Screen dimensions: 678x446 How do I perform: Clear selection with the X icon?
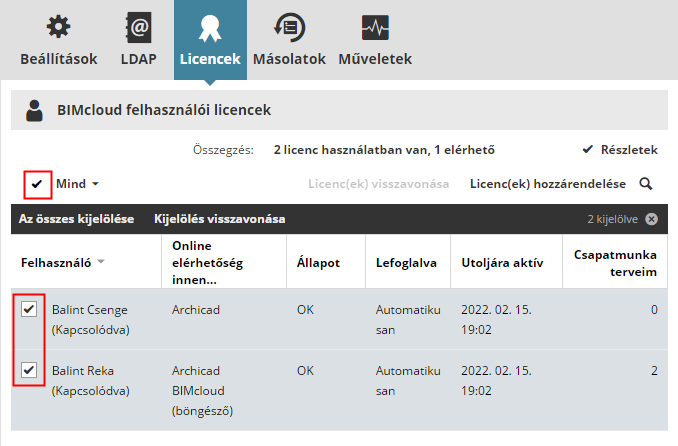click(651, 219)
